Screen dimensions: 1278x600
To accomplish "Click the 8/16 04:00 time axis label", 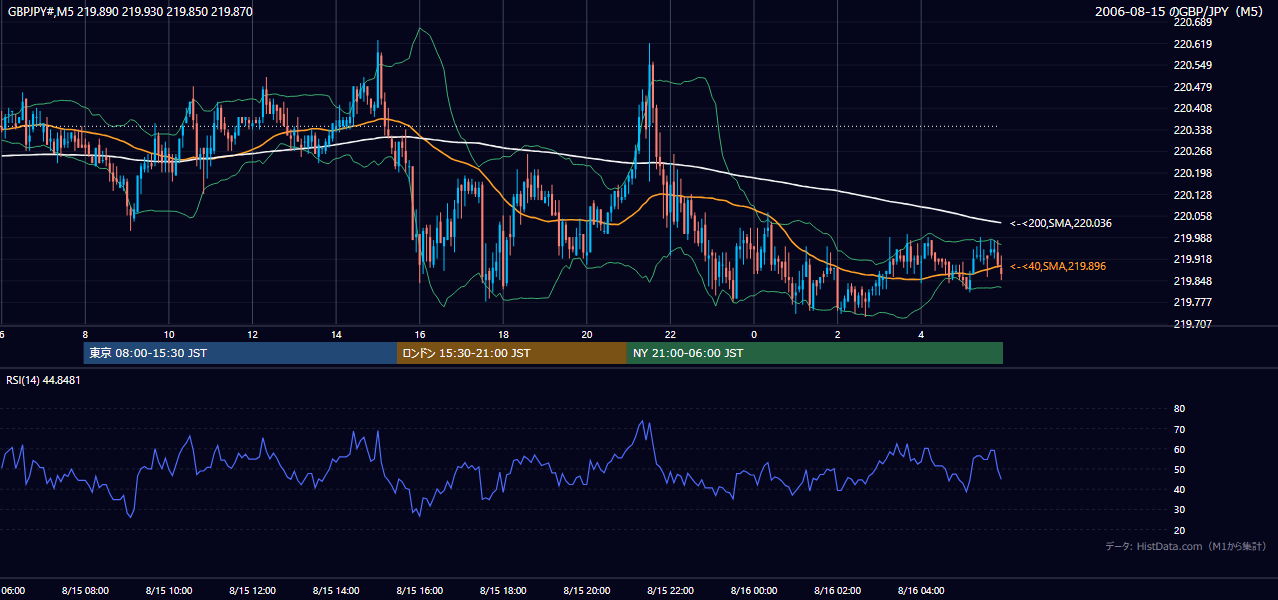I will tap(921, 591).
